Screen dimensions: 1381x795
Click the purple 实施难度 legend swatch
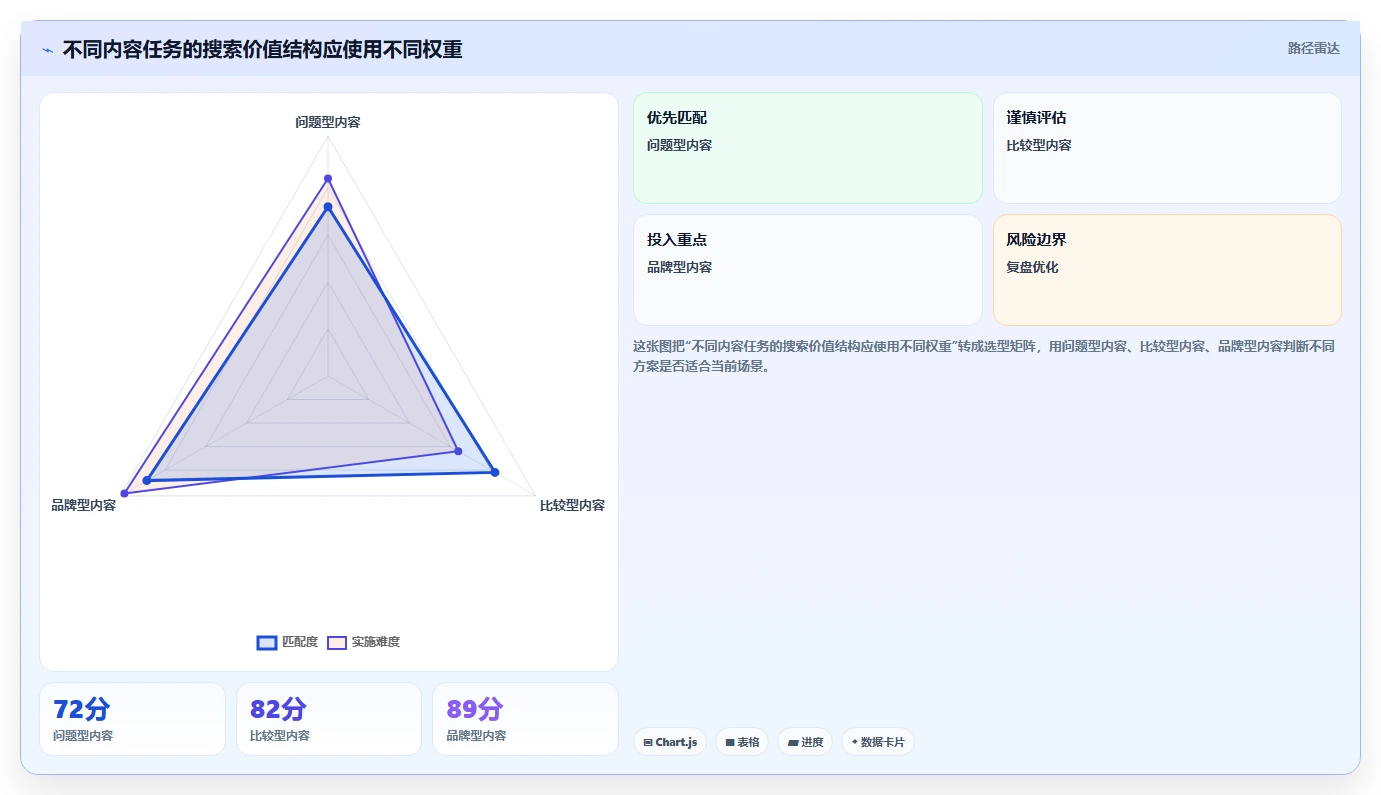pos(337,643)
